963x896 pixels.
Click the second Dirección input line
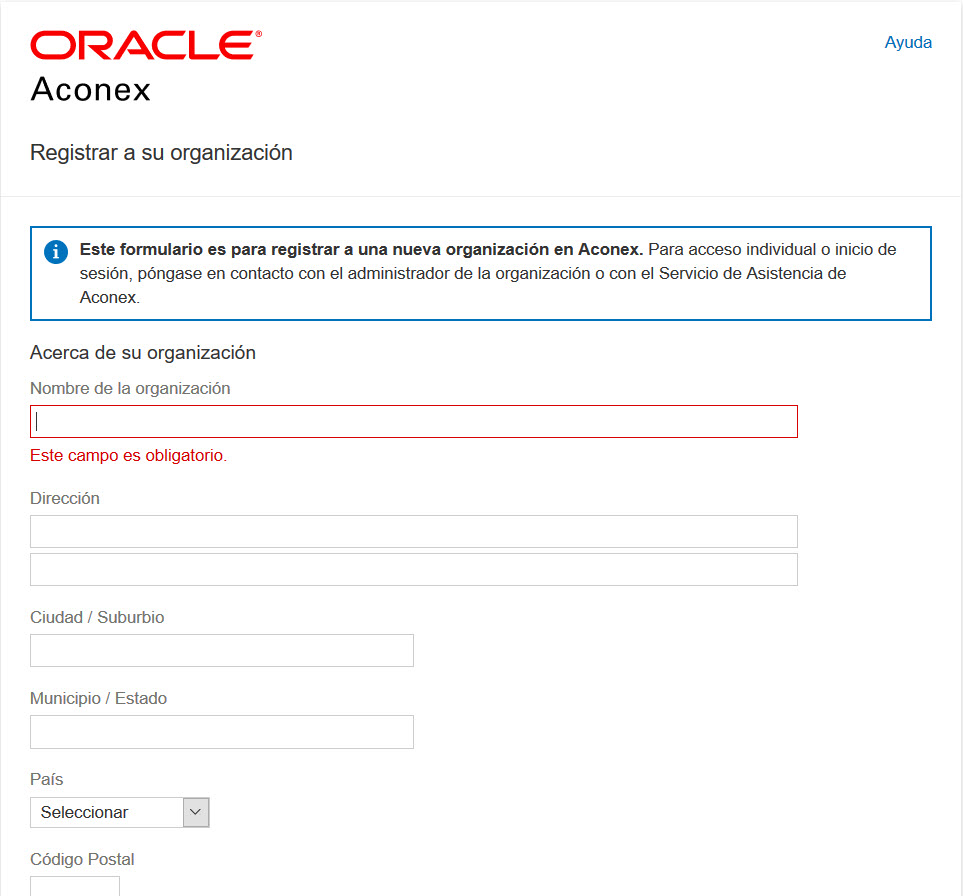coord(414,569)
